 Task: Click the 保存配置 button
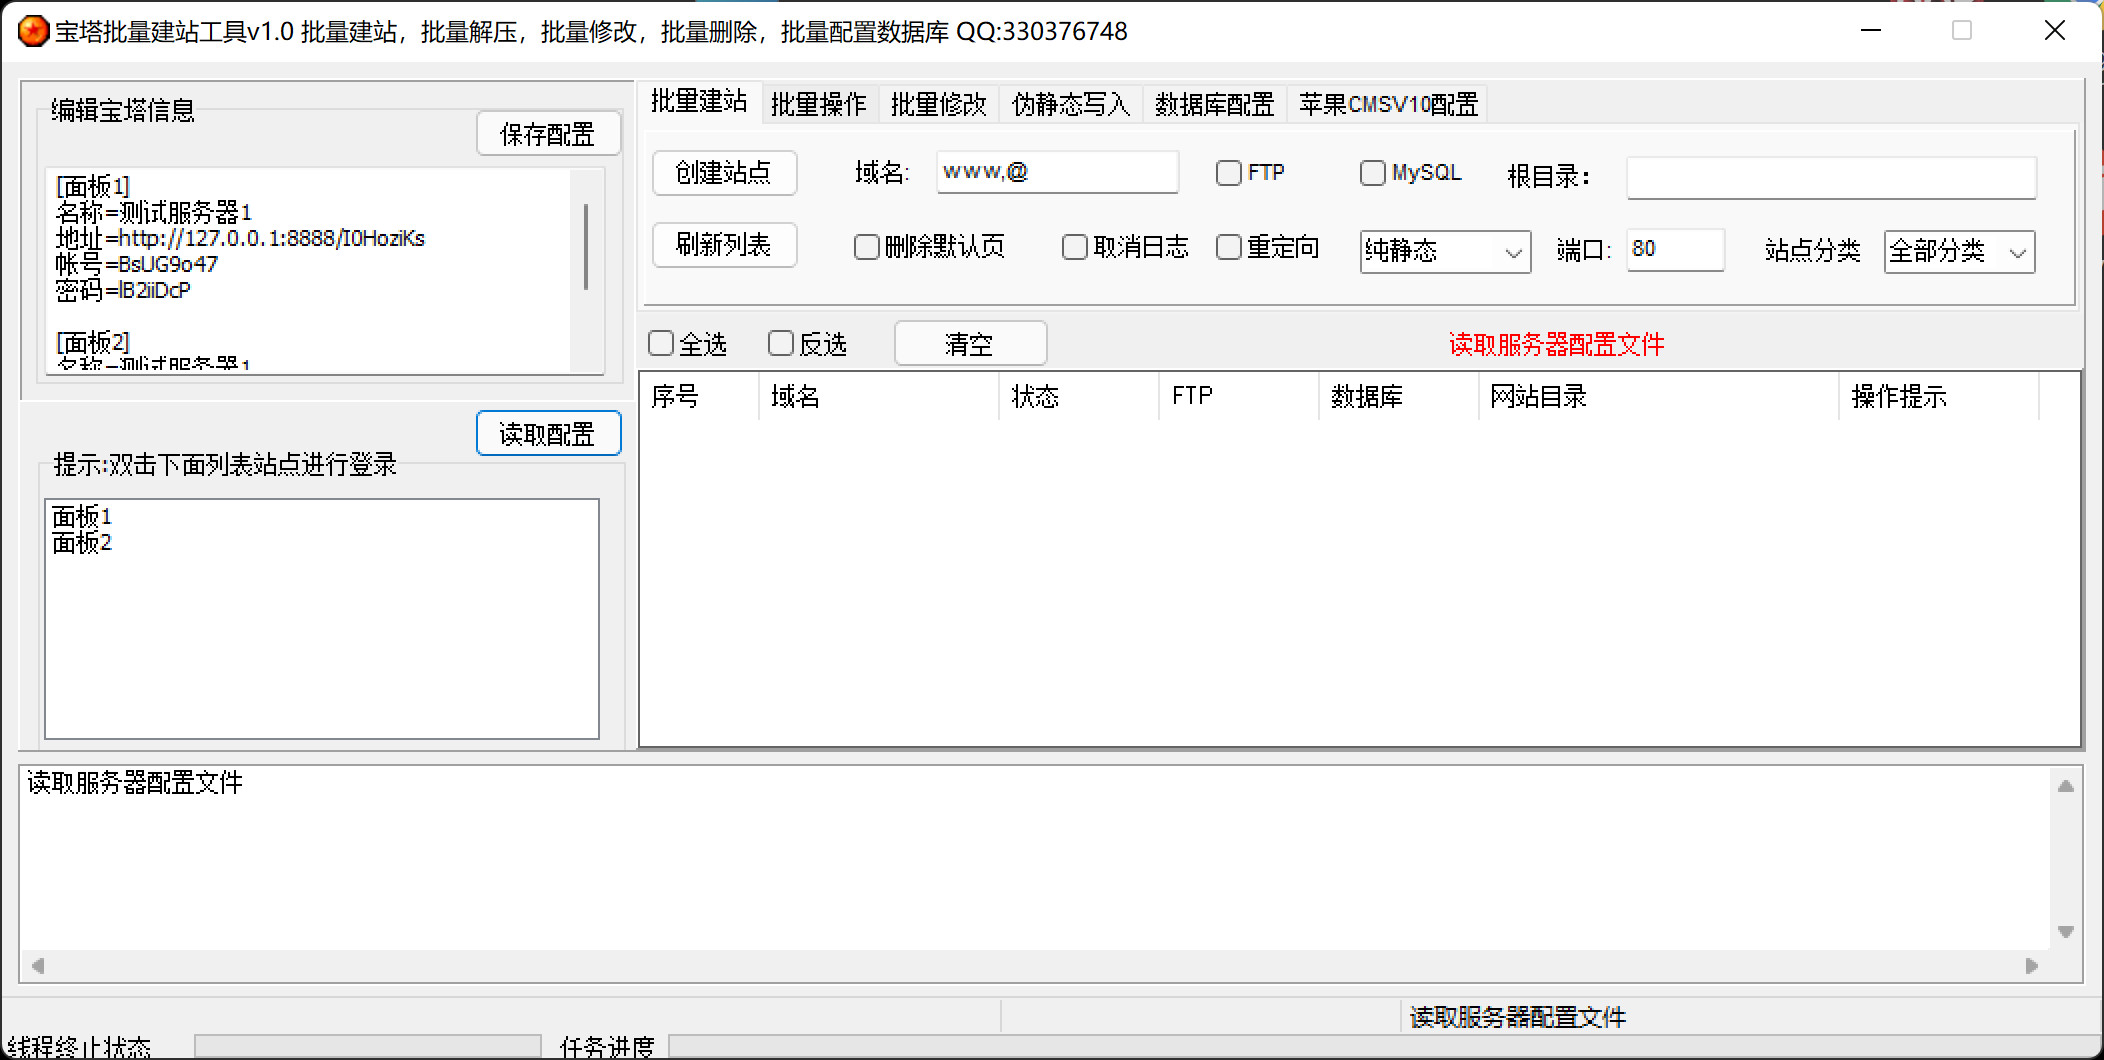[x=548, y=134]
